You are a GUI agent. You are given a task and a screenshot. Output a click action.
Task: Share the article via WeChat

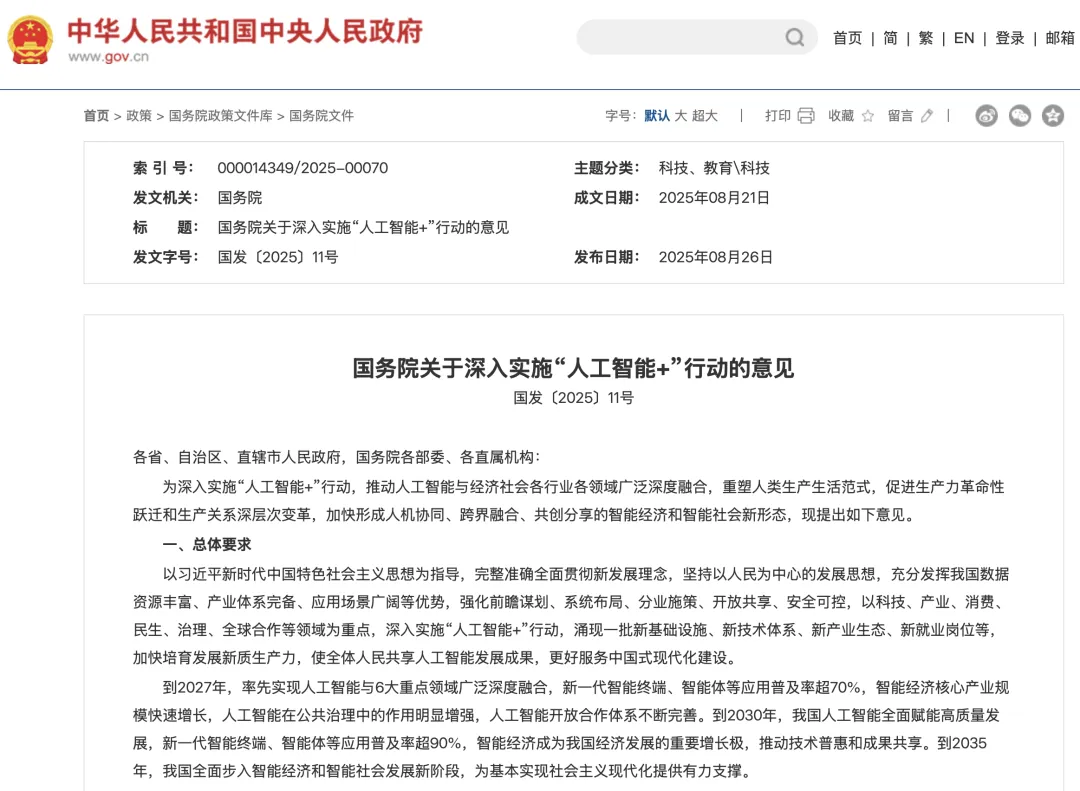tap(1020, 116)
